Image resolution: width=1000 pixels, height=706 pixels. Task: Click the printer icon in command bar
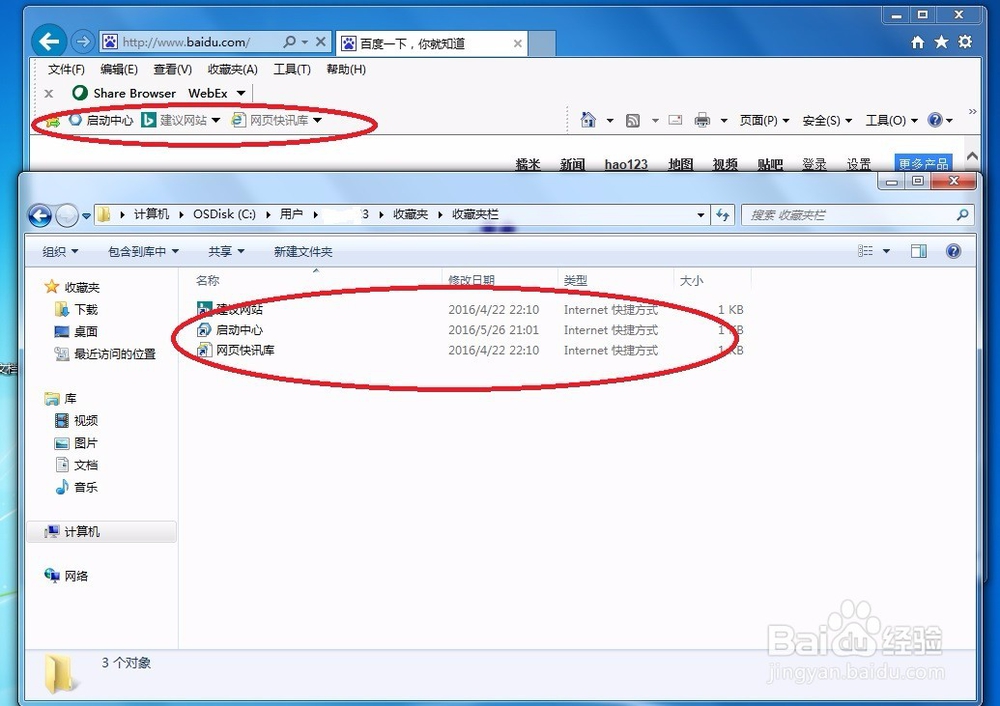tap(702, 120)
